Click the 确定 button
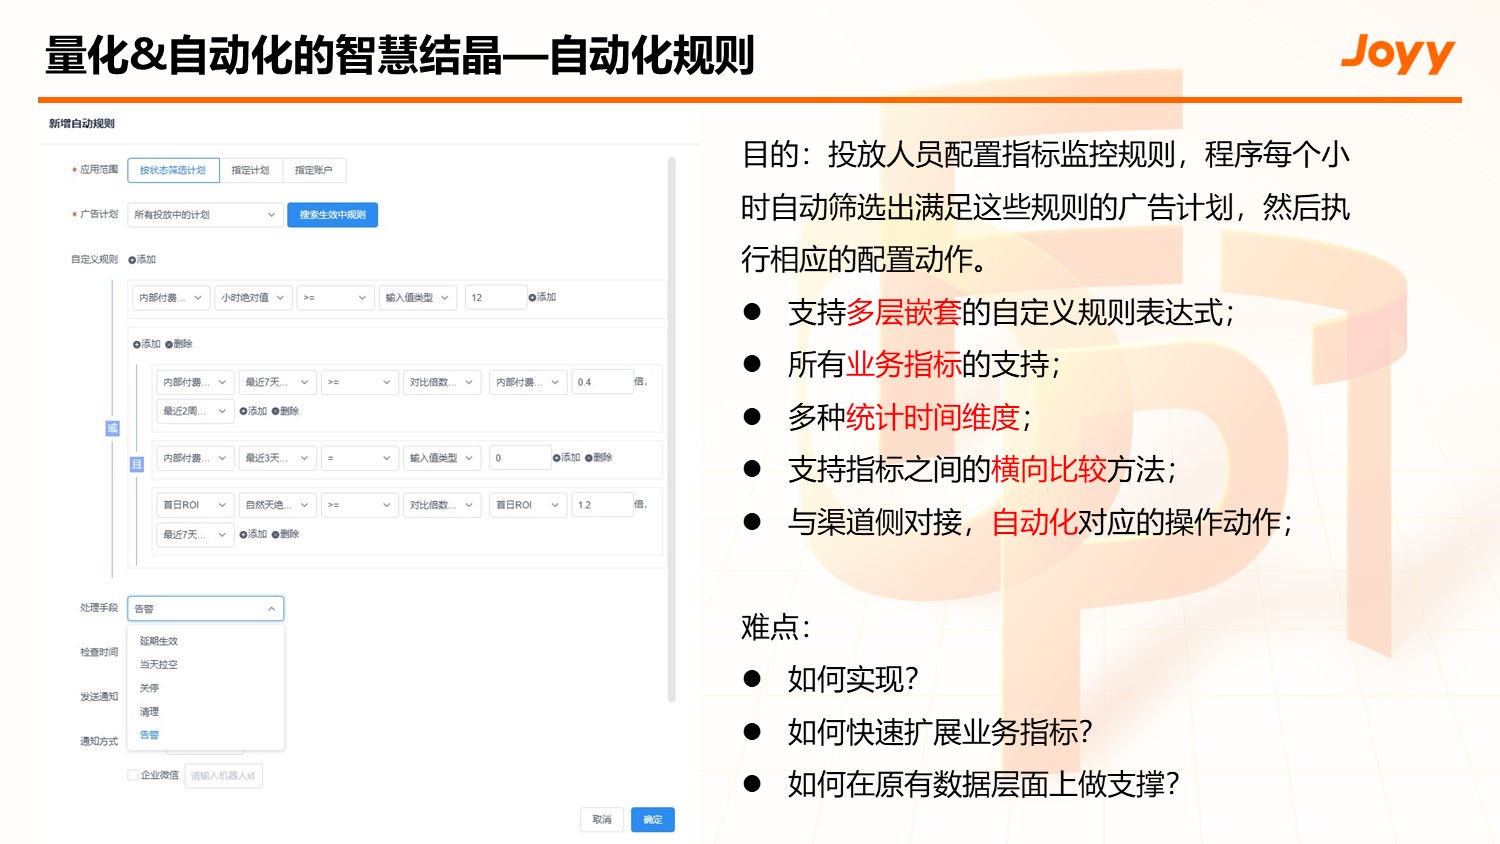Viewport: 1500px width, 844px height. (653, 820)
